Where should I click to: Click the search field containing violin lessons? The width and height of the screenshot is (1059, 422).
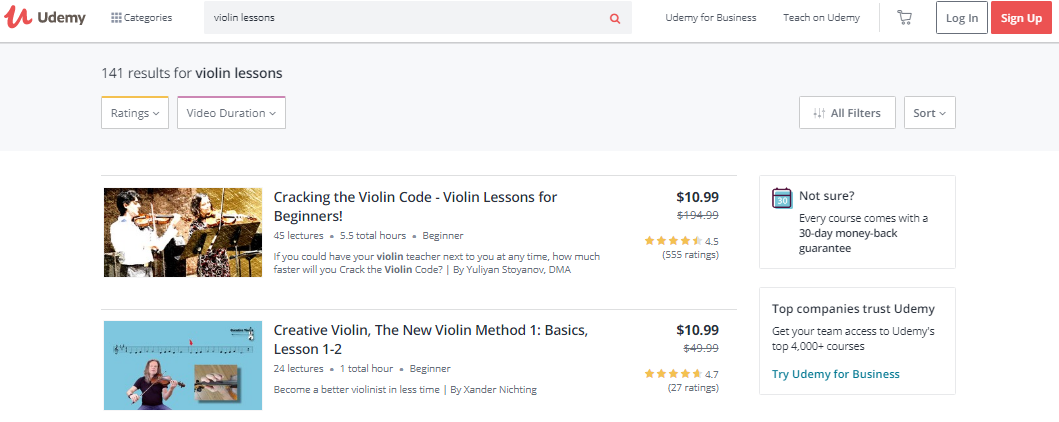[405, 18]
